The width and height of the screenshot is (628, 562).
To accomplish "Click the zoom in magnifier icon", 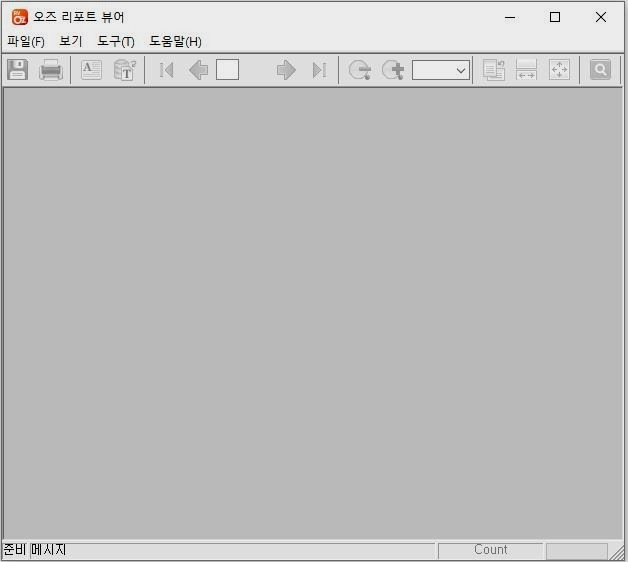I will (x=392, y=70).
